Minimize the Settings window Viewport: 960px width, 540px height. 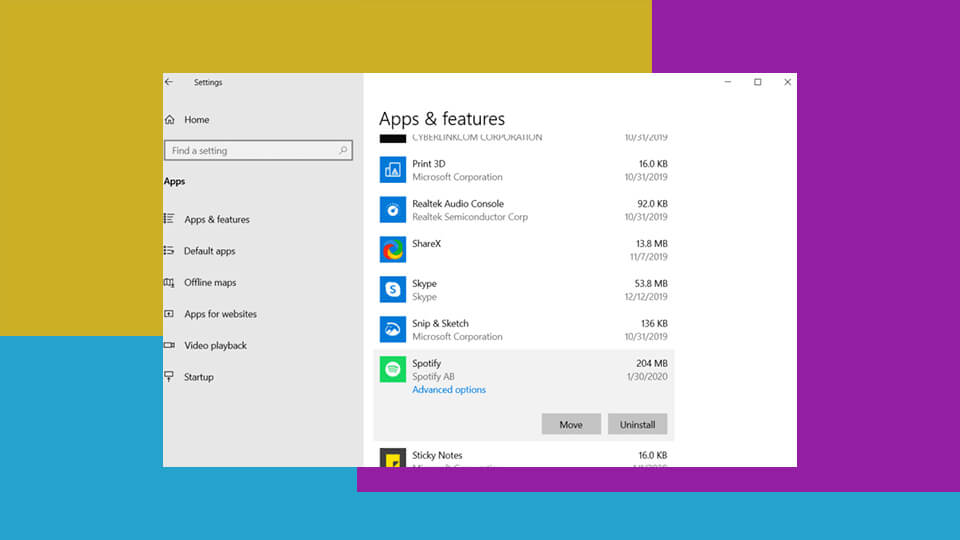(x=727, y=81)
